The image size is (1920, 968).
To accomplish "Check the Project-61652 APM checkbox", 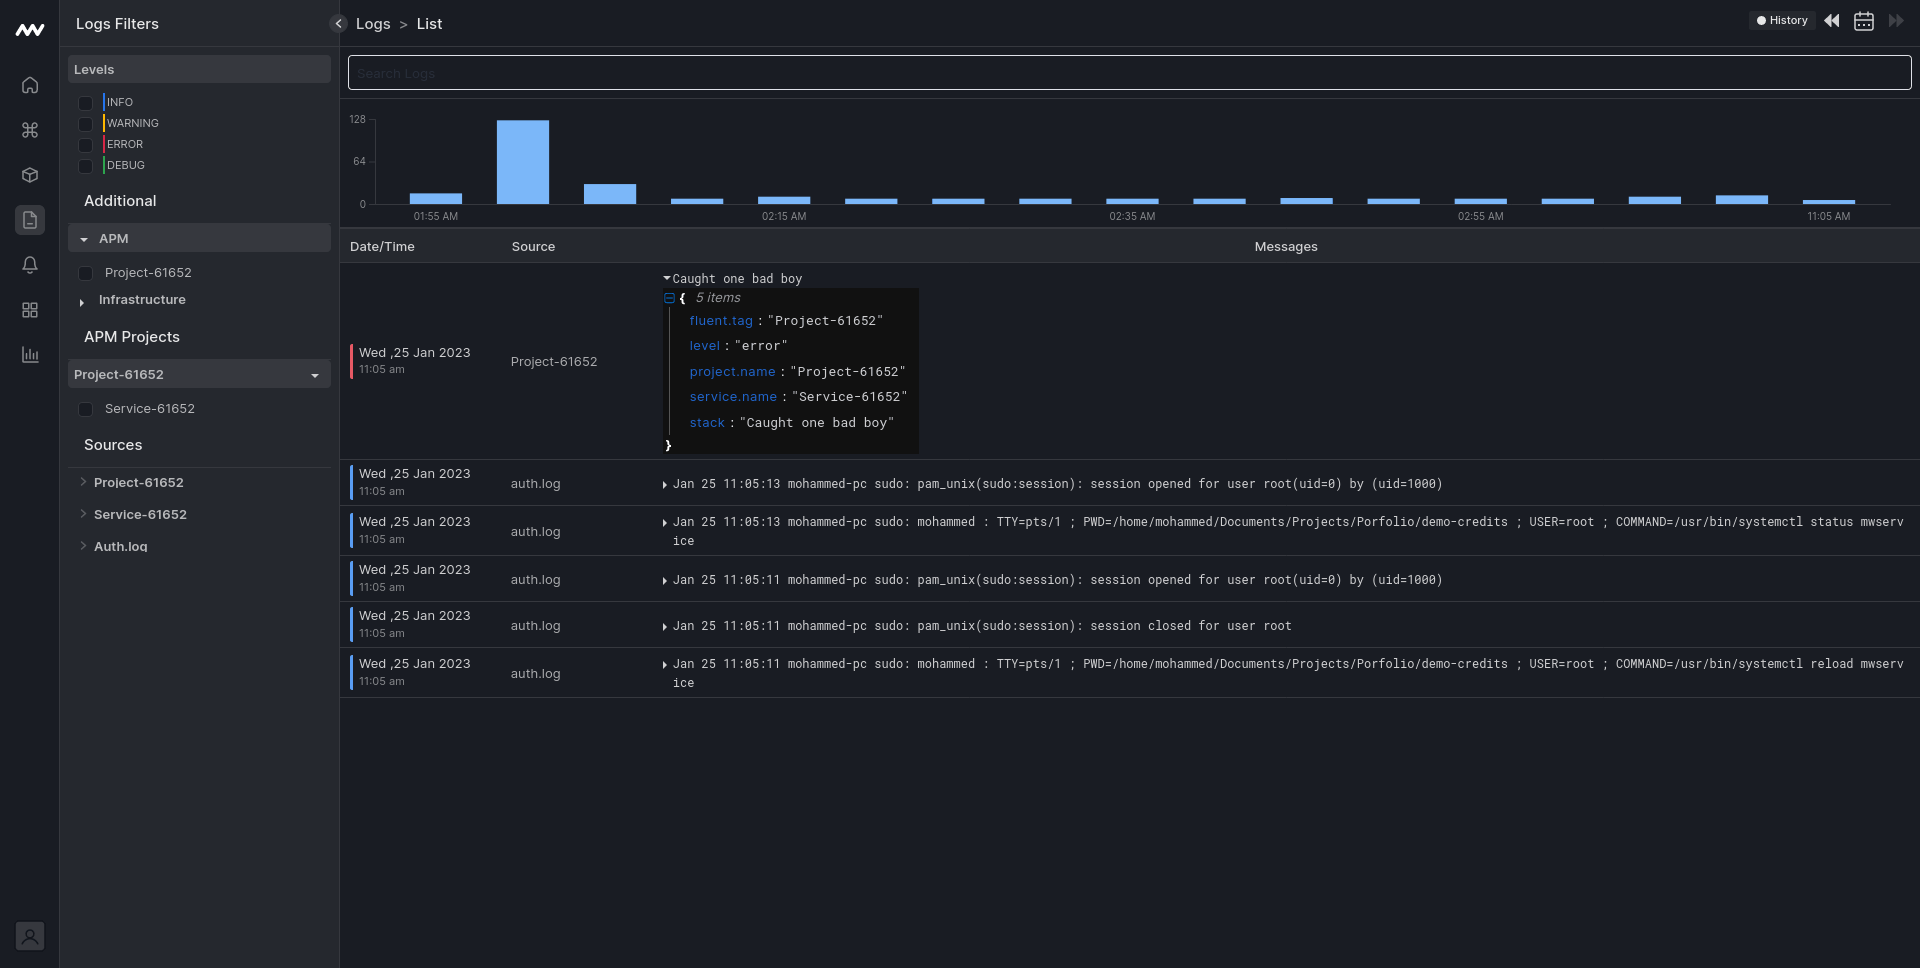I will [85, 273].
